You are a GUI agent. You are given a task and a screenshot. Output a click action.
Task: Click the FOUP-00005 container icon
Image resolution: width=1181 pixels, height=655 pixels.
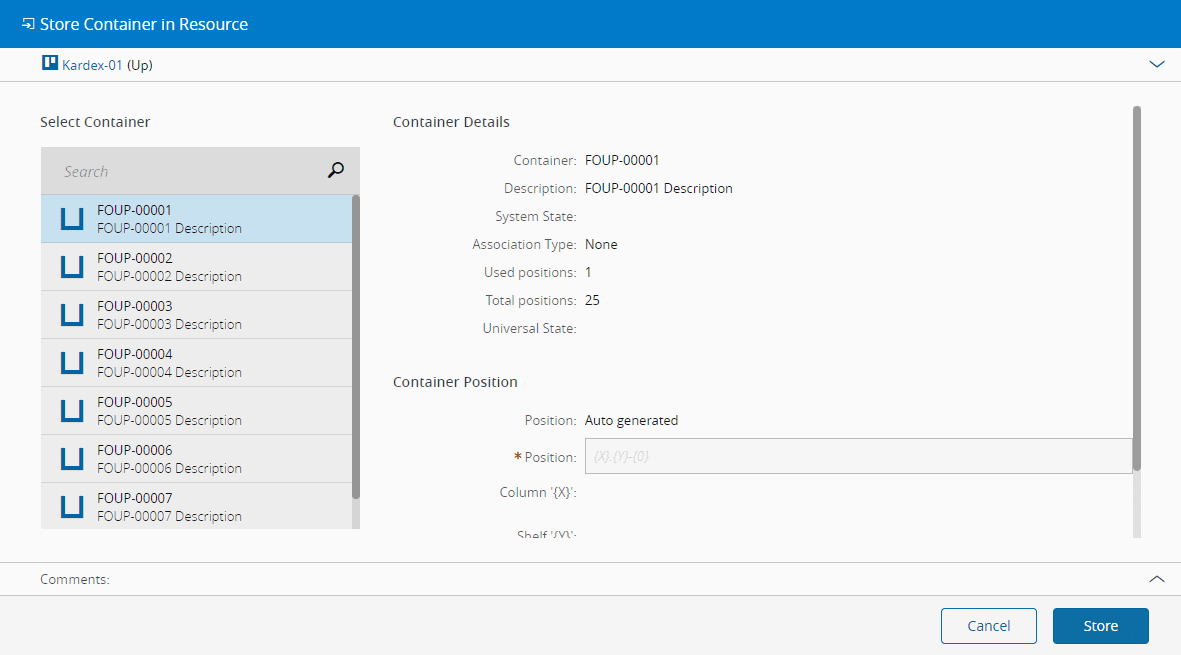pos(71,411)
